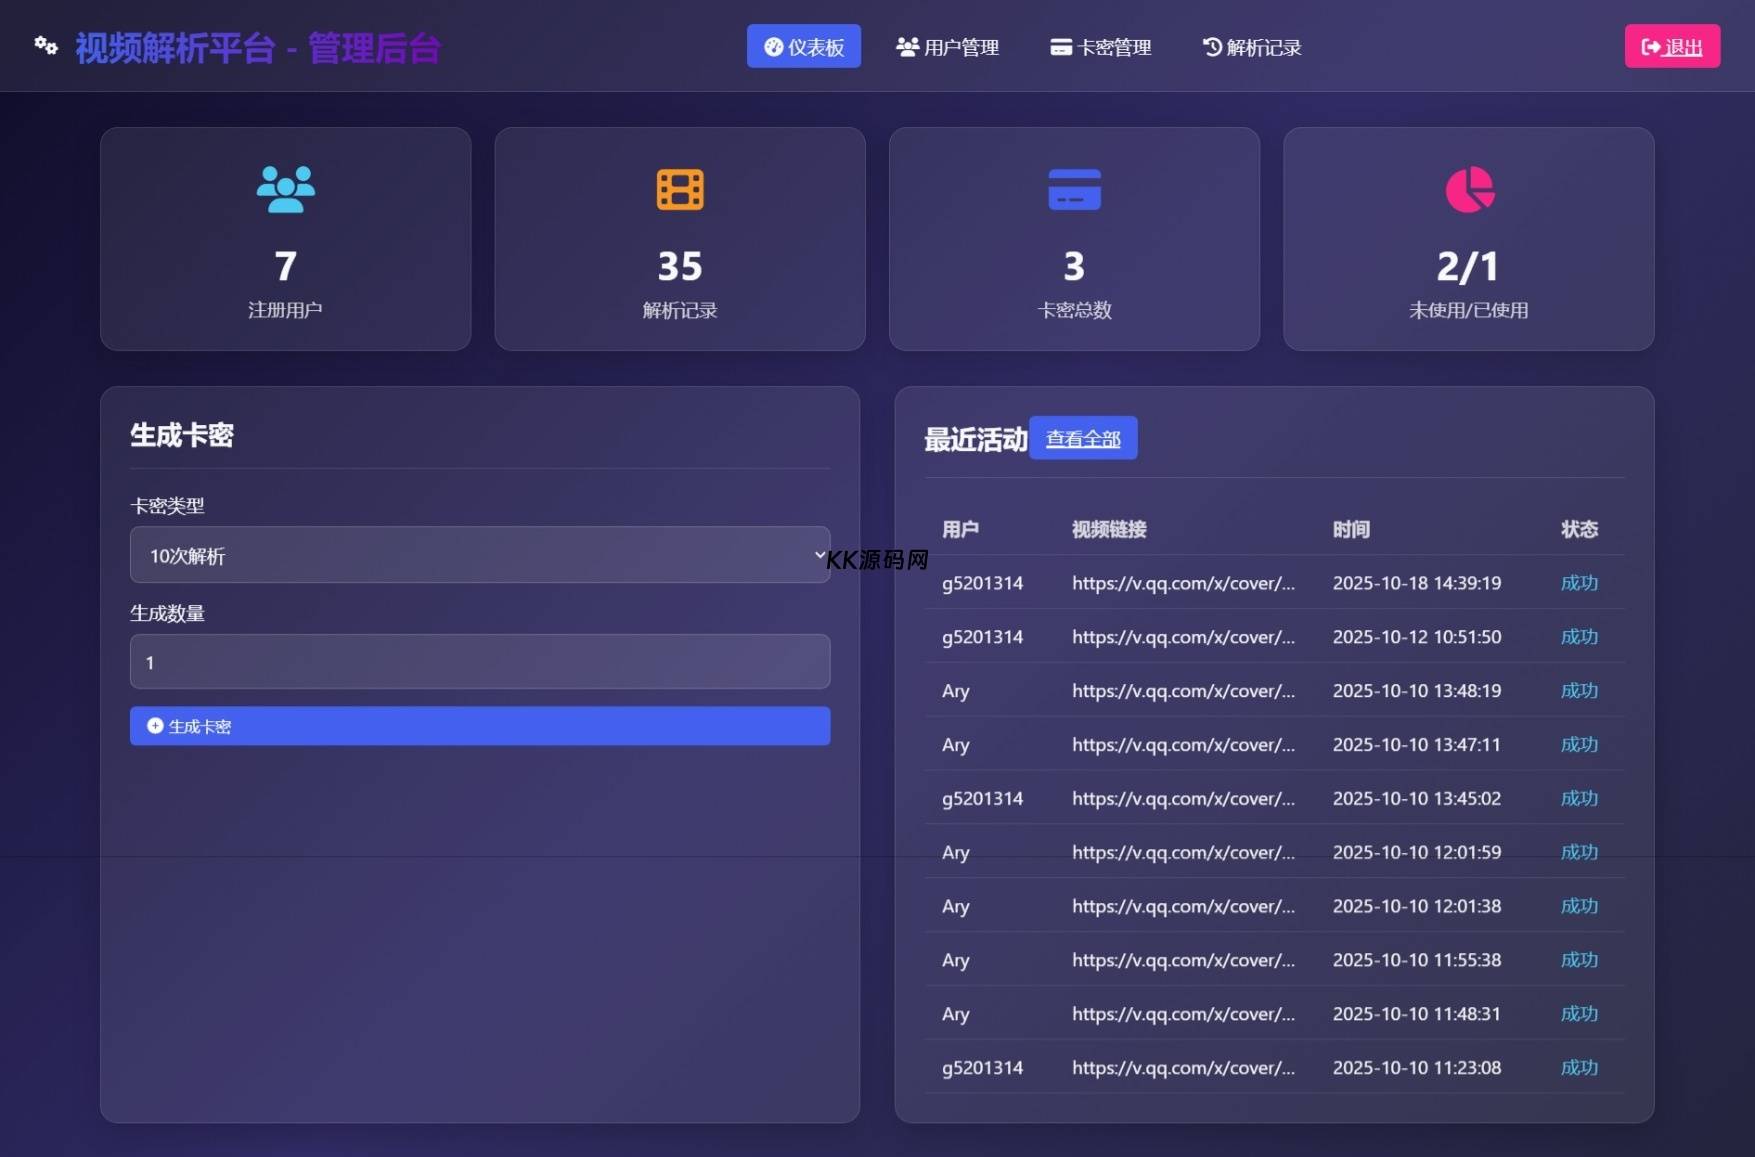Click the pink pie chart icon
Screen dimensions: 1755x1157
tap(1469, 189)
